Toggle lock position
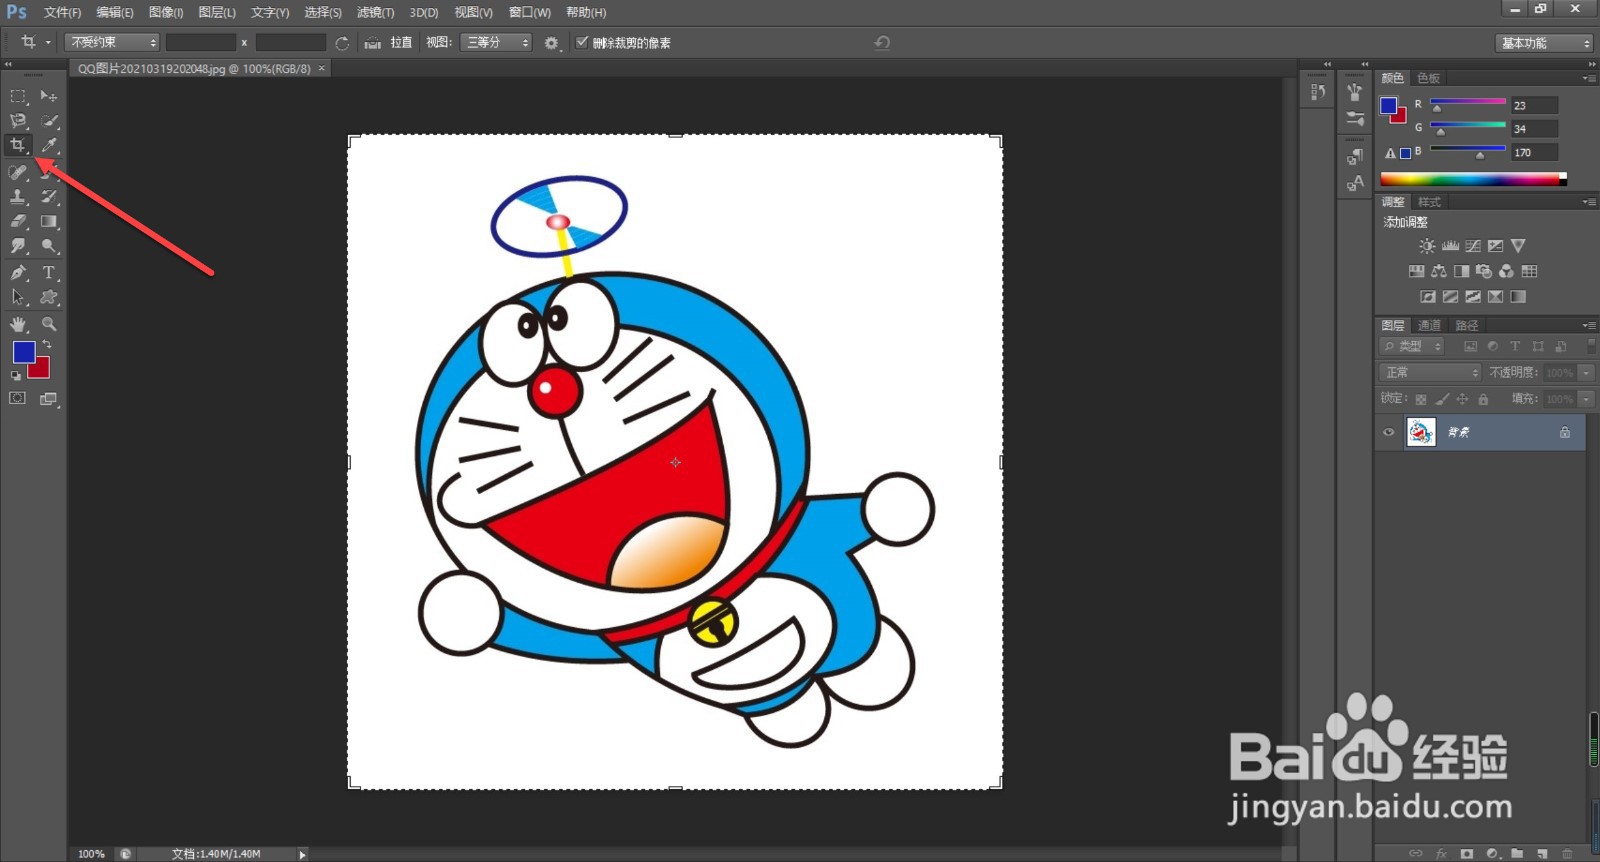 coord(1462,399)
